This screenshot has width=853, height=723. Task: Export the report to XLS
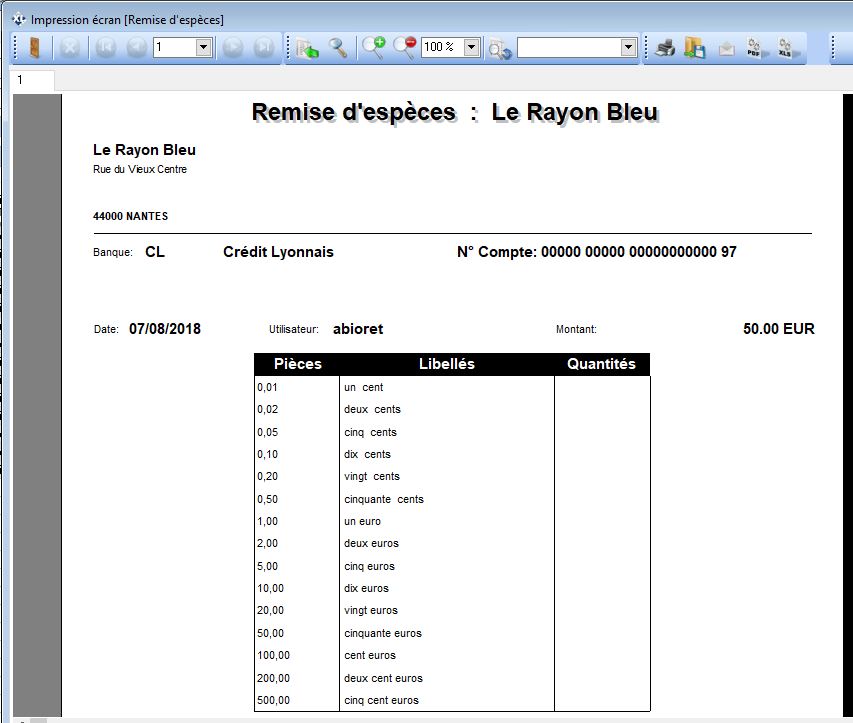point(786,48)
